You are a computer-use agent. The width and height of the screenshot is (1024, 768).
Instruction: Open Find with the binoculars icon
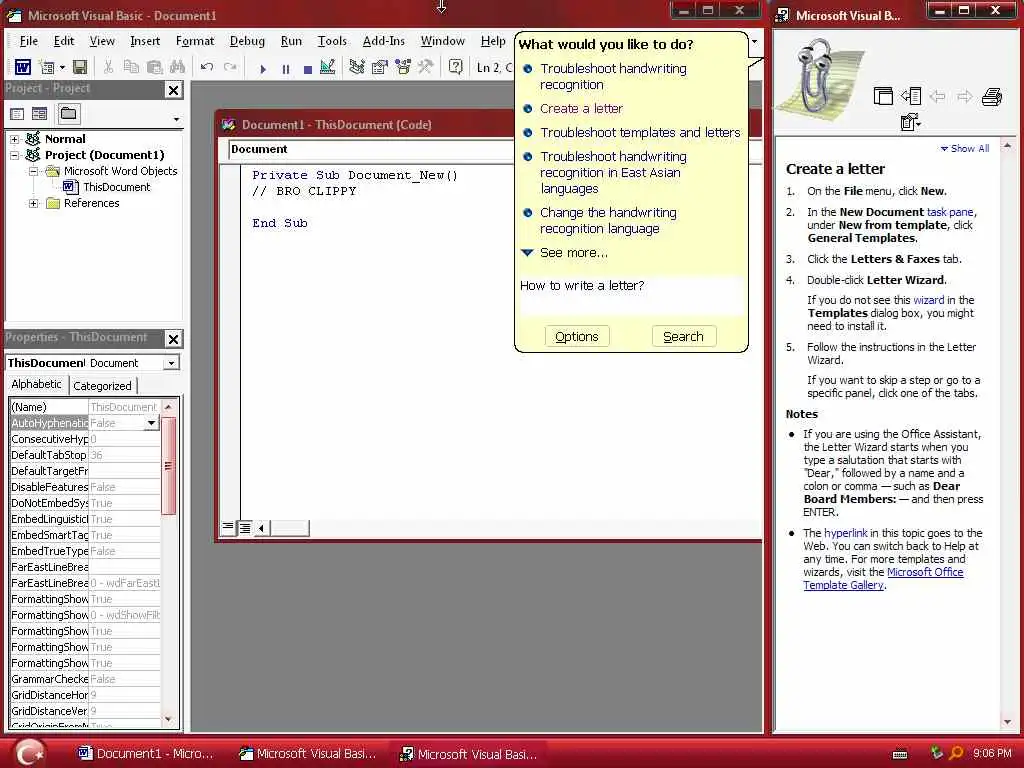177,67
